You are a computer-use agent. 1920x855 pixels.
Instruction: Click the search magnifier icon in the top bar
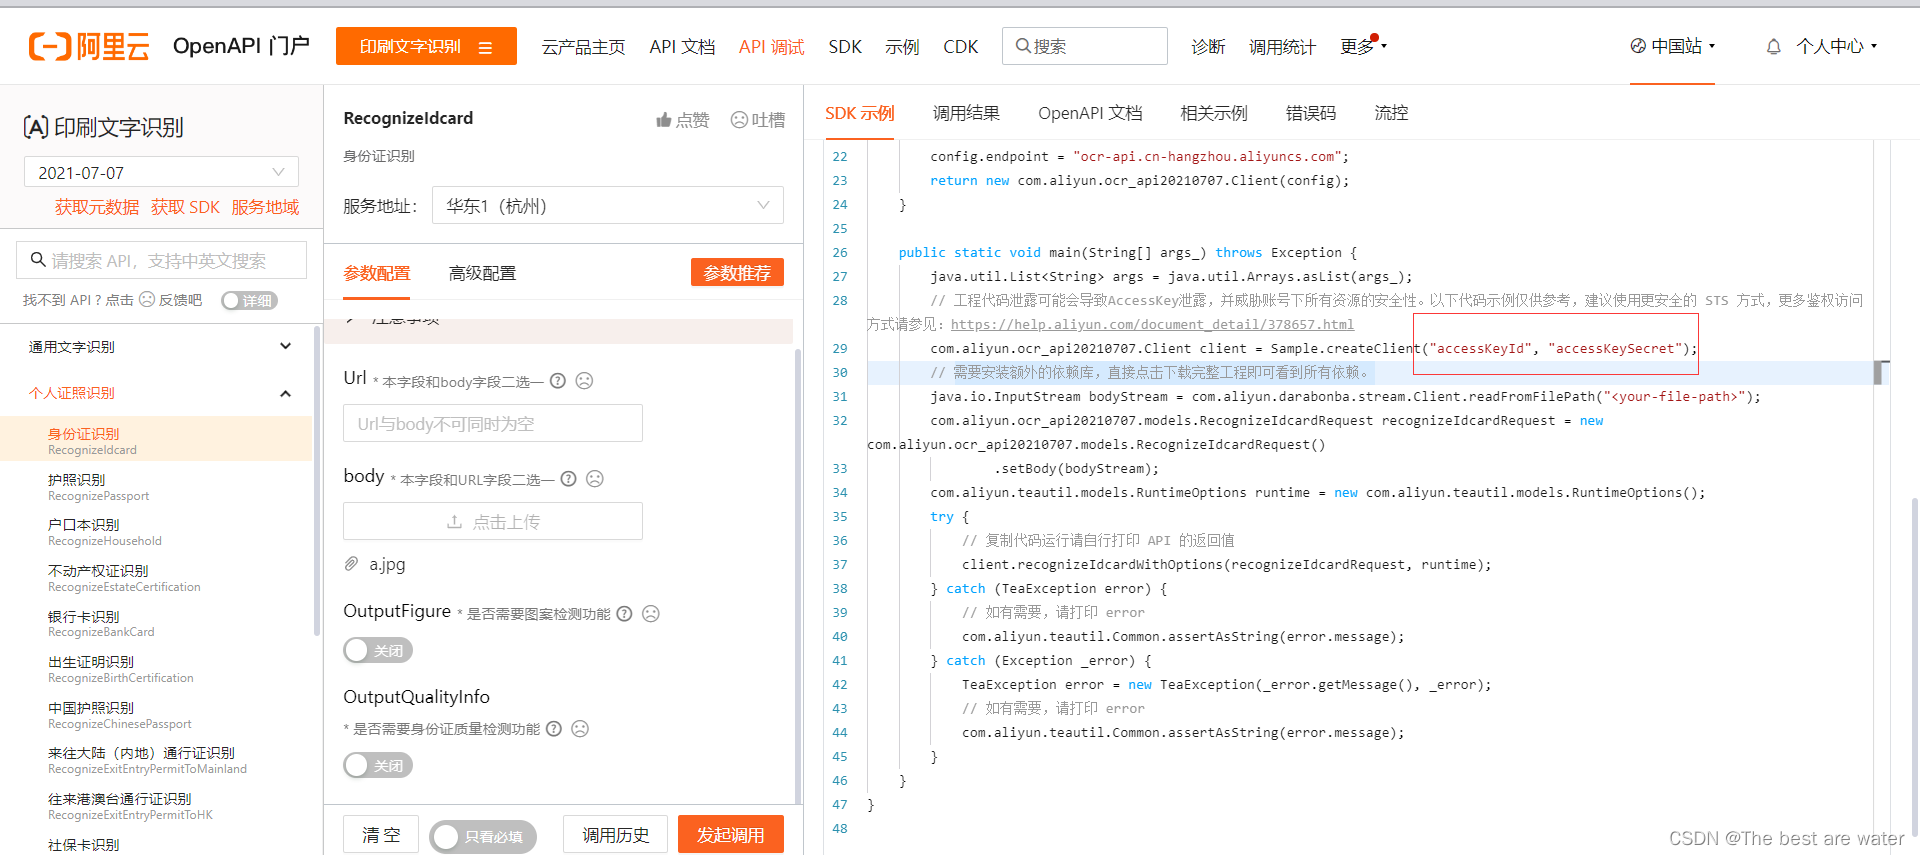point(1022,46)
